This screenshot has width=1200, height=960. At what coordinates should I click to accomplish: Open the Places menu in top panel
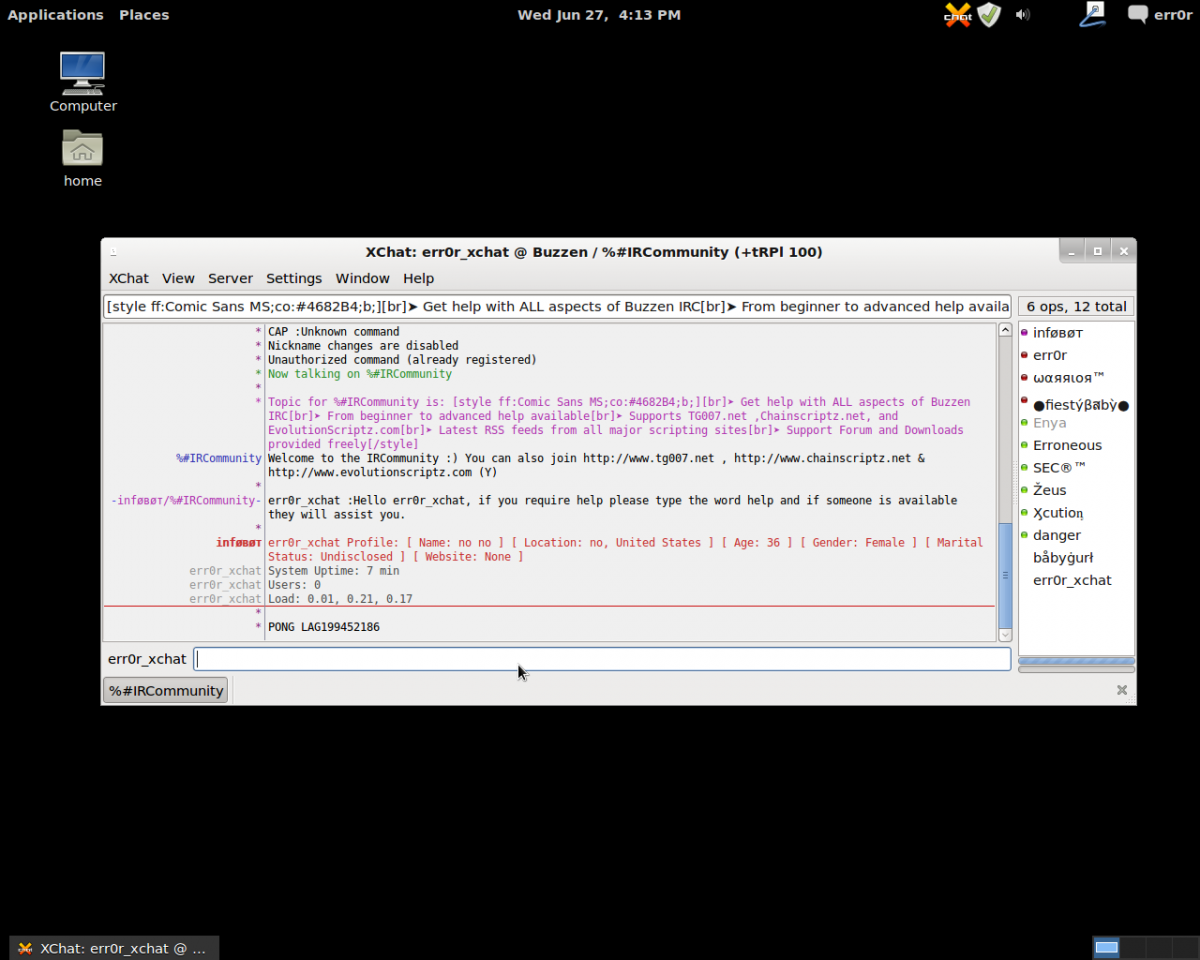(144, 15)
